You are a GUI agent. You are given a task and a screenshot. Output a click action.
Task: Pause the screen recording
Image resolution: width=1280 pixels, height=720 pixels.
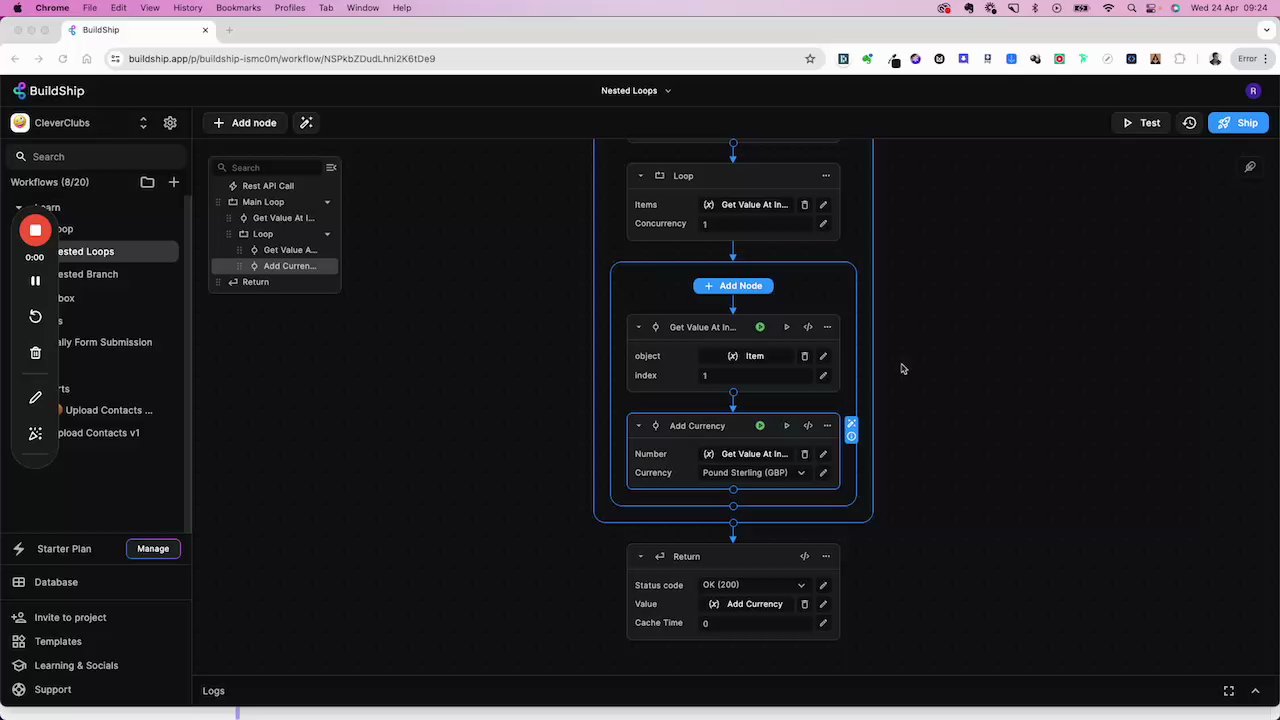tap(35, 280)
